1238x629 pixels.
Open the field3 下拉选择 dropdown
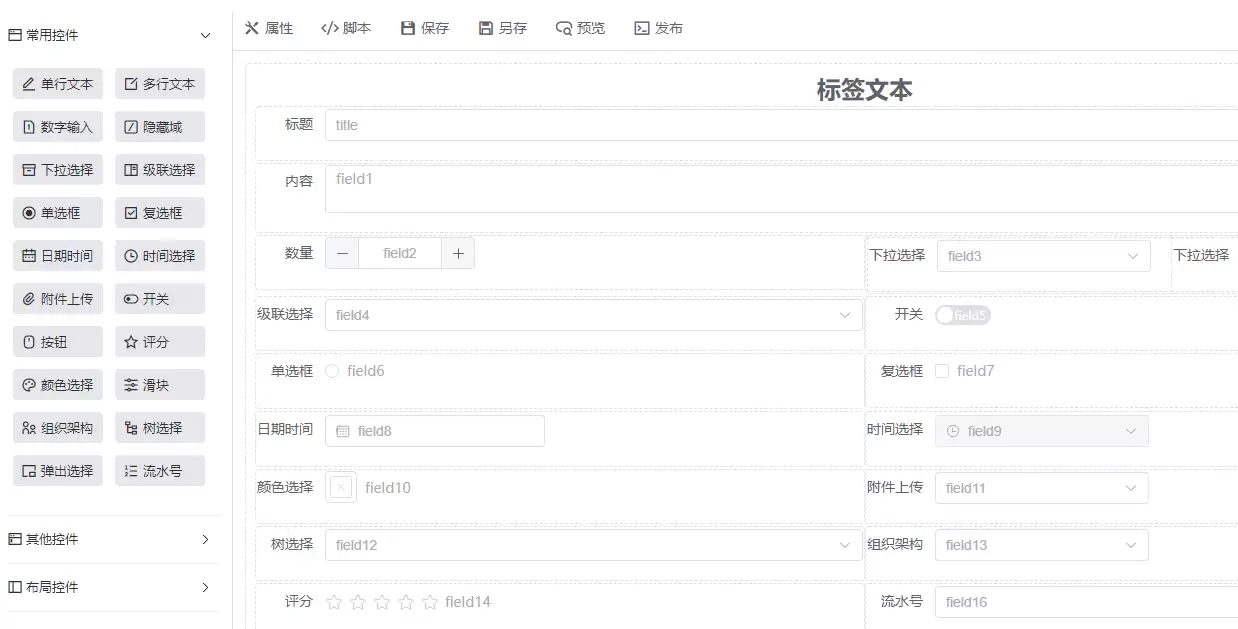pos(1043,256)
